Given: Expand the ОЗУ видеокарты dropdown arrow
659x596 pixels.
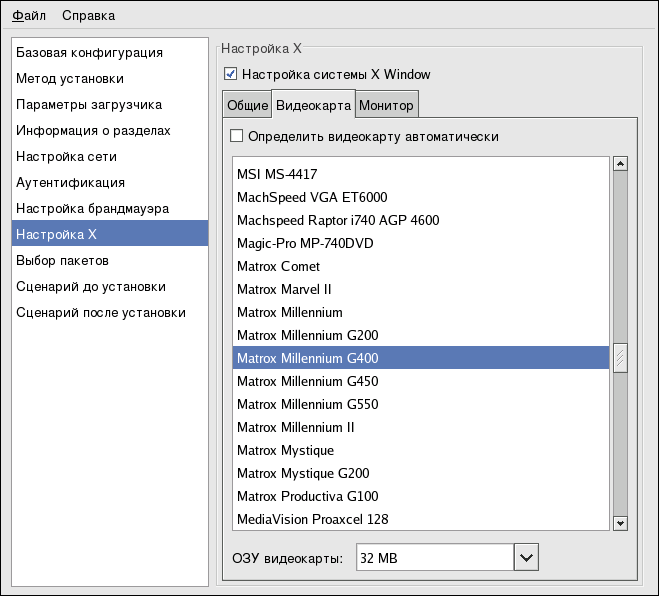Looking at the screenshot, I should [x=526, y=556].
